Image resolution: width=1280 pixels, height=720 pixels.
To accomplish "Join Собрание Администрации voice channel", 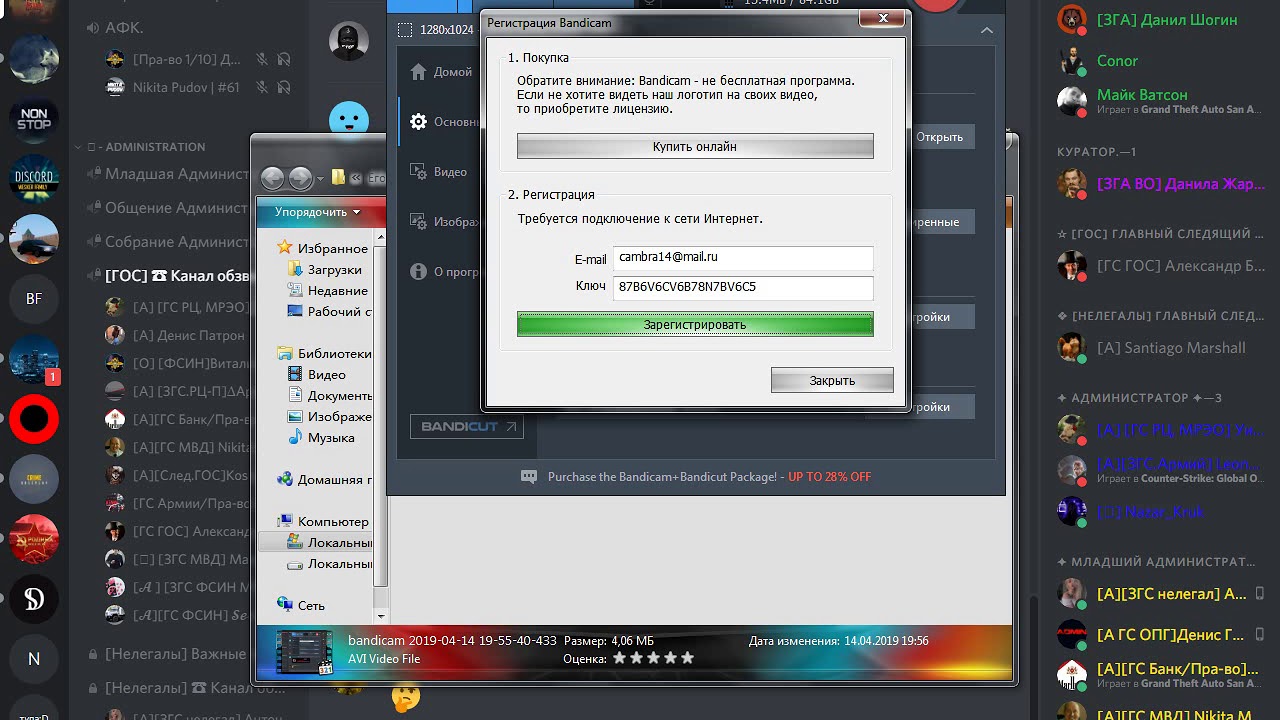I will pos(167,242).
